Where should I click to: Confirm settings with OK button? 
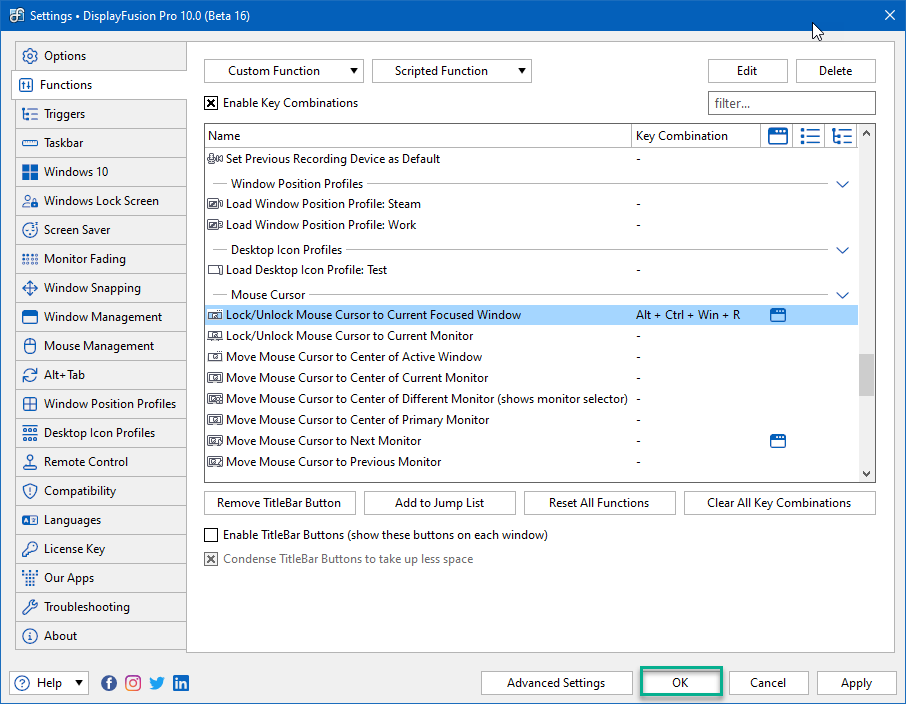coord(681,683)
